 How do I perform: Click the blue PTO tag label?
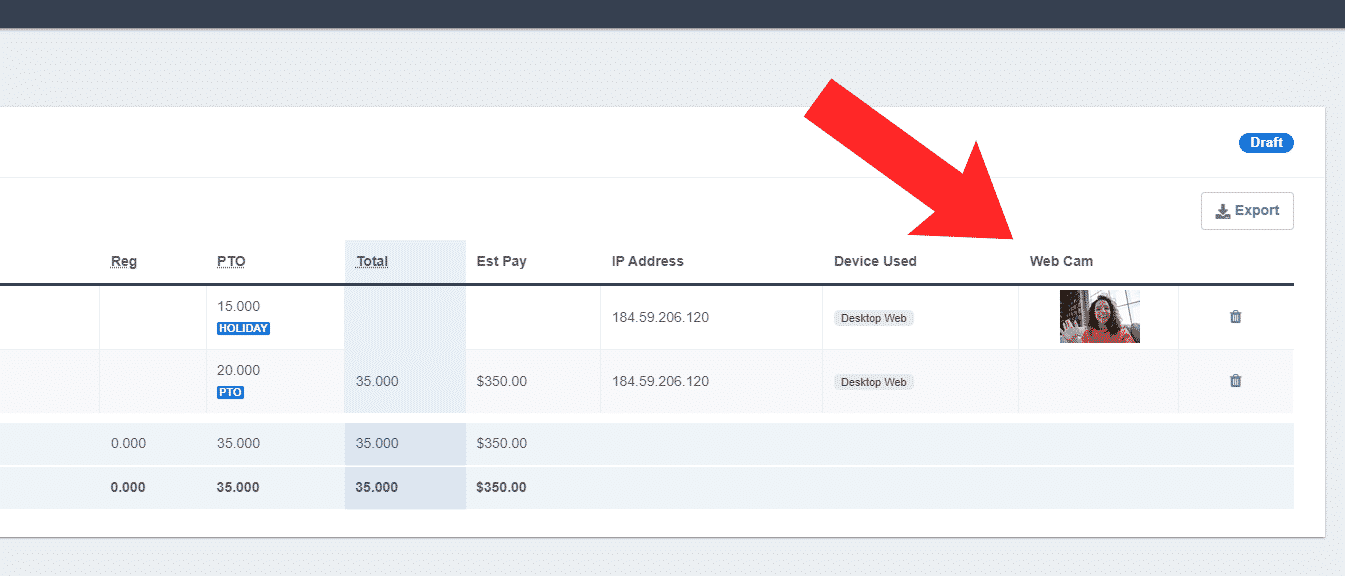coord(230,392)
